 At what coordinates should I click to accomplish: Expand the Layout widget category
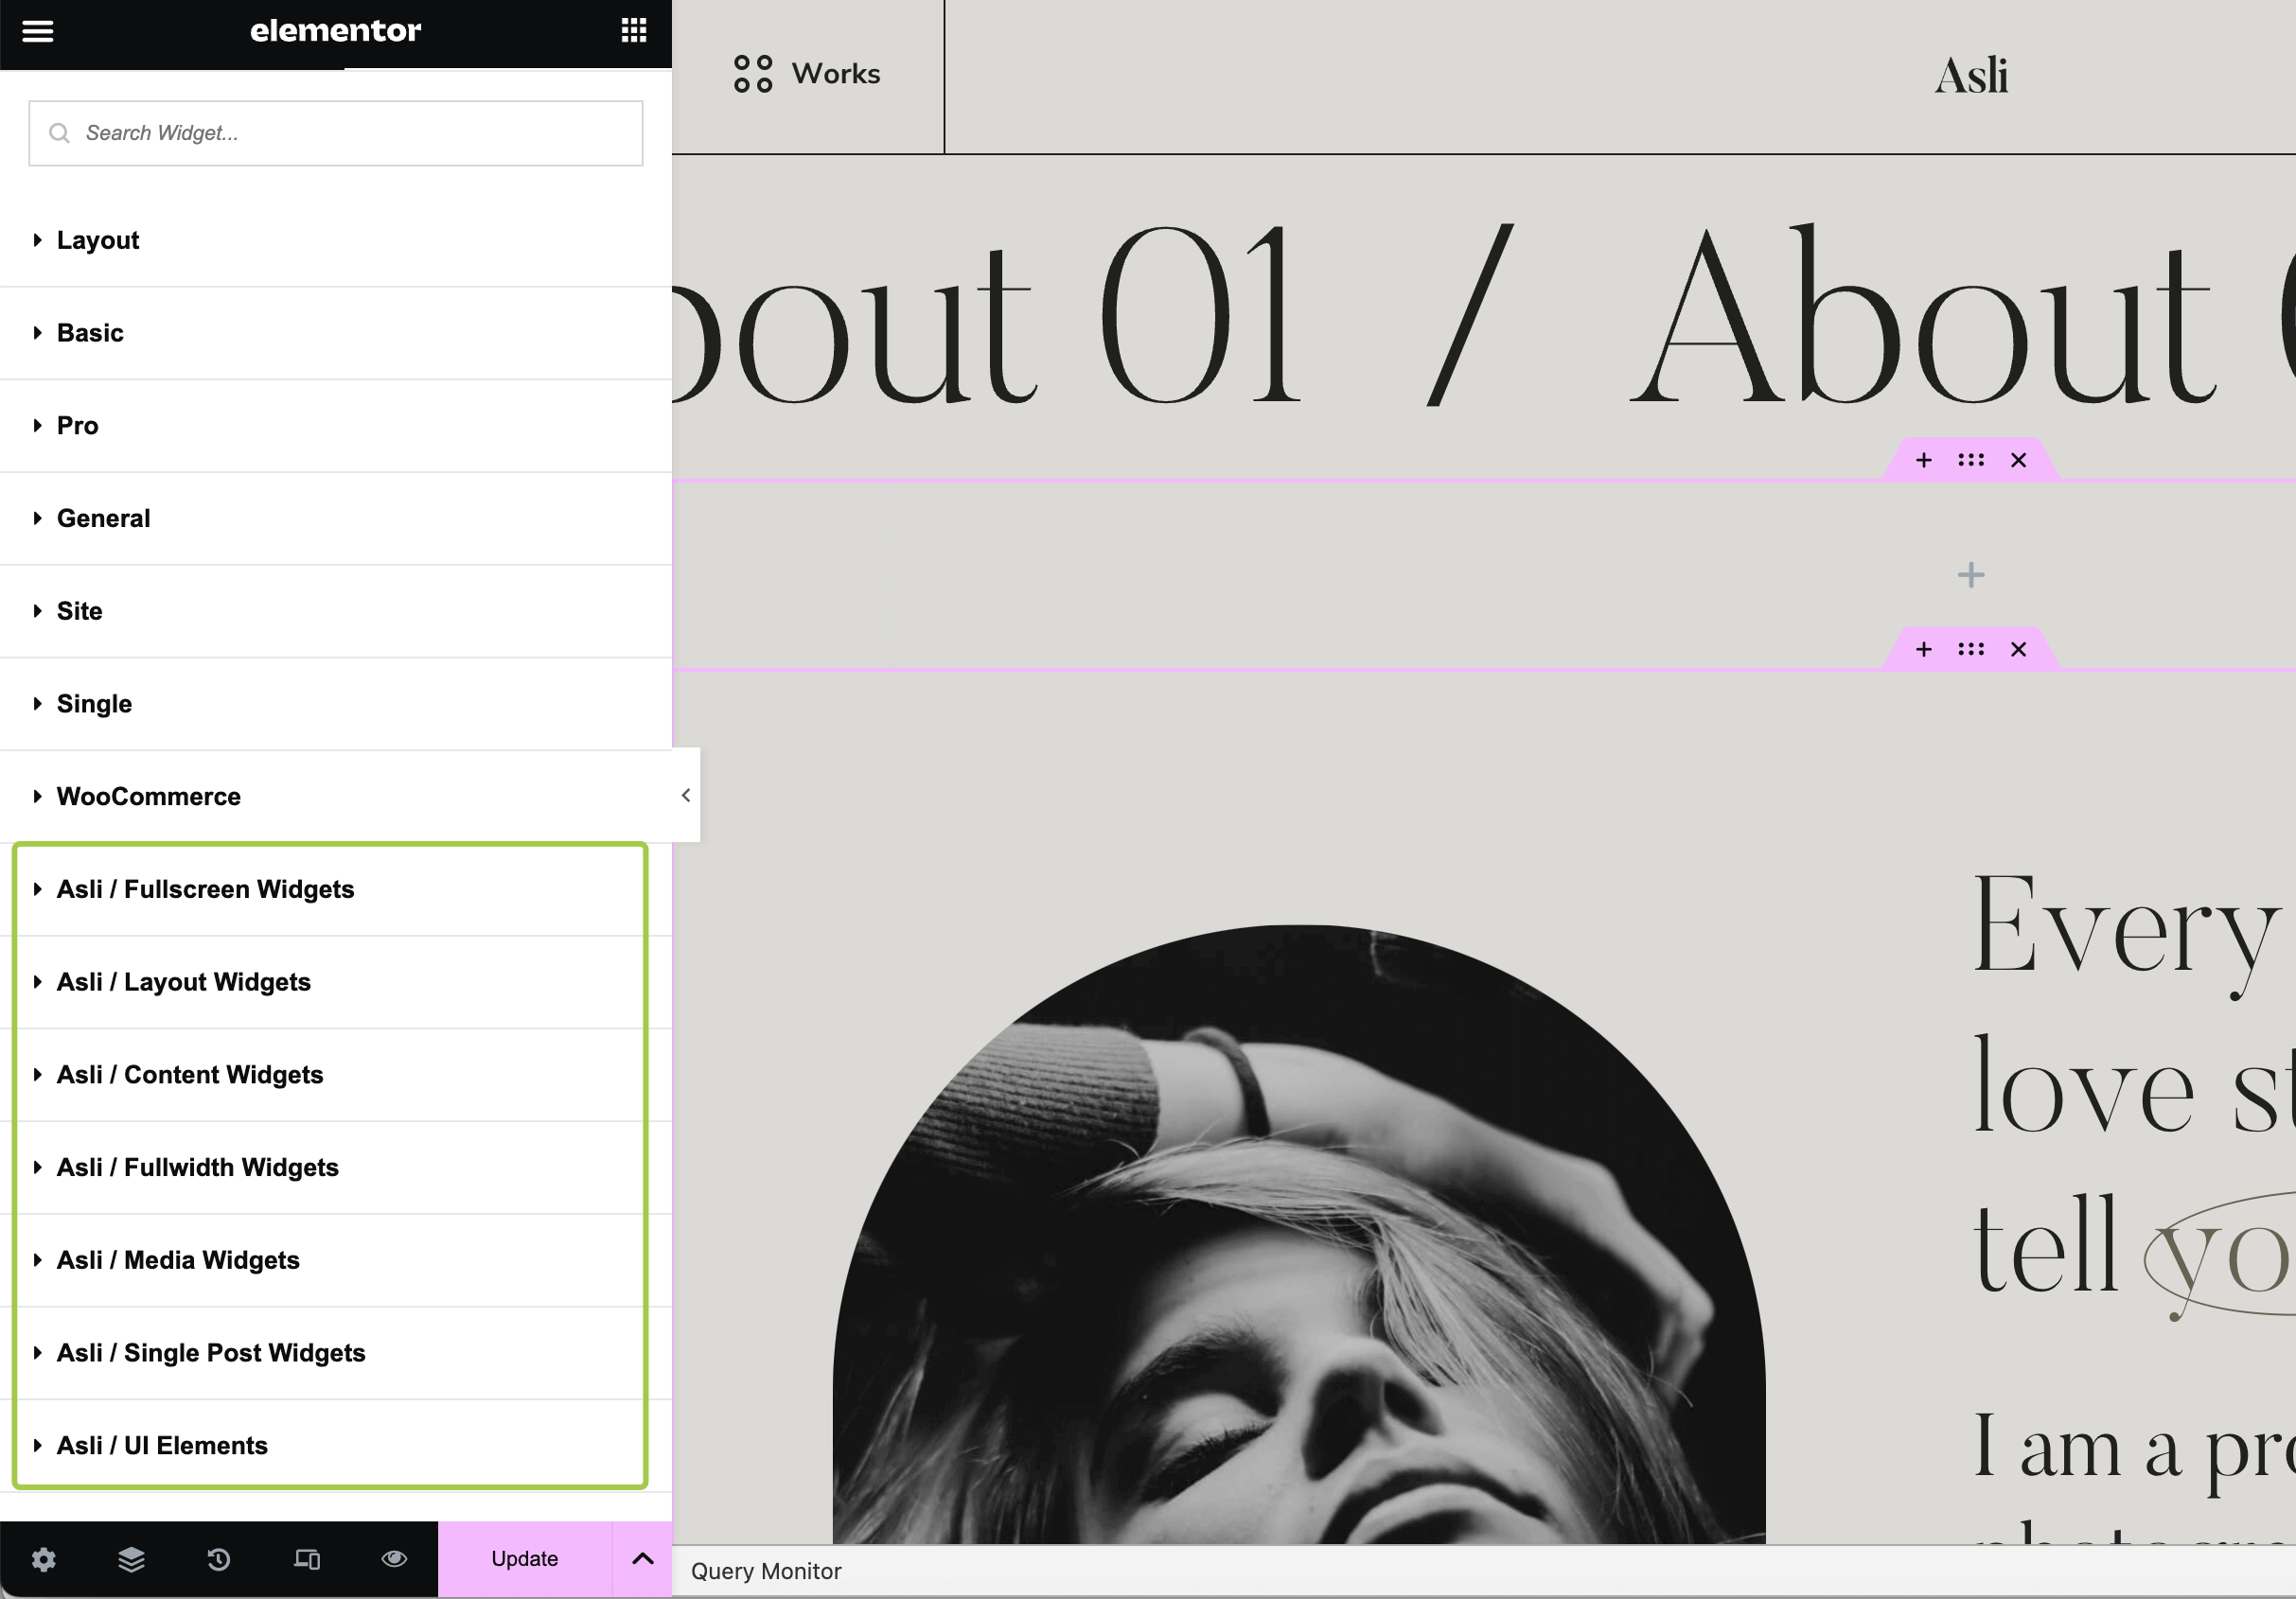pos(98,240)
